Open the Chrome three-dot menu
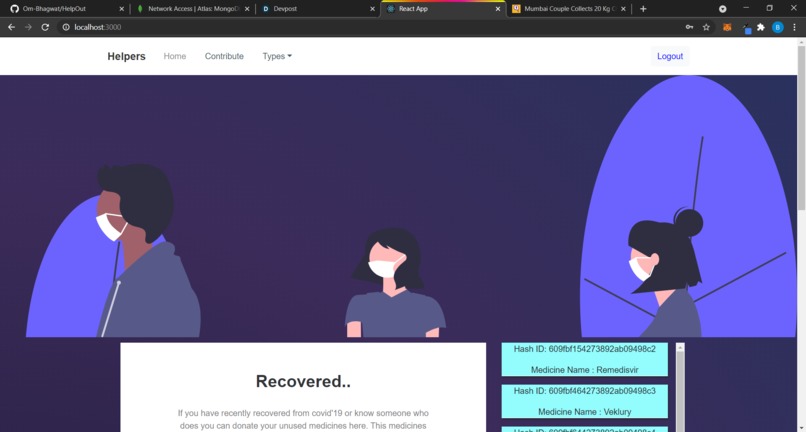 pyautogui.click(x=795, y=27)
